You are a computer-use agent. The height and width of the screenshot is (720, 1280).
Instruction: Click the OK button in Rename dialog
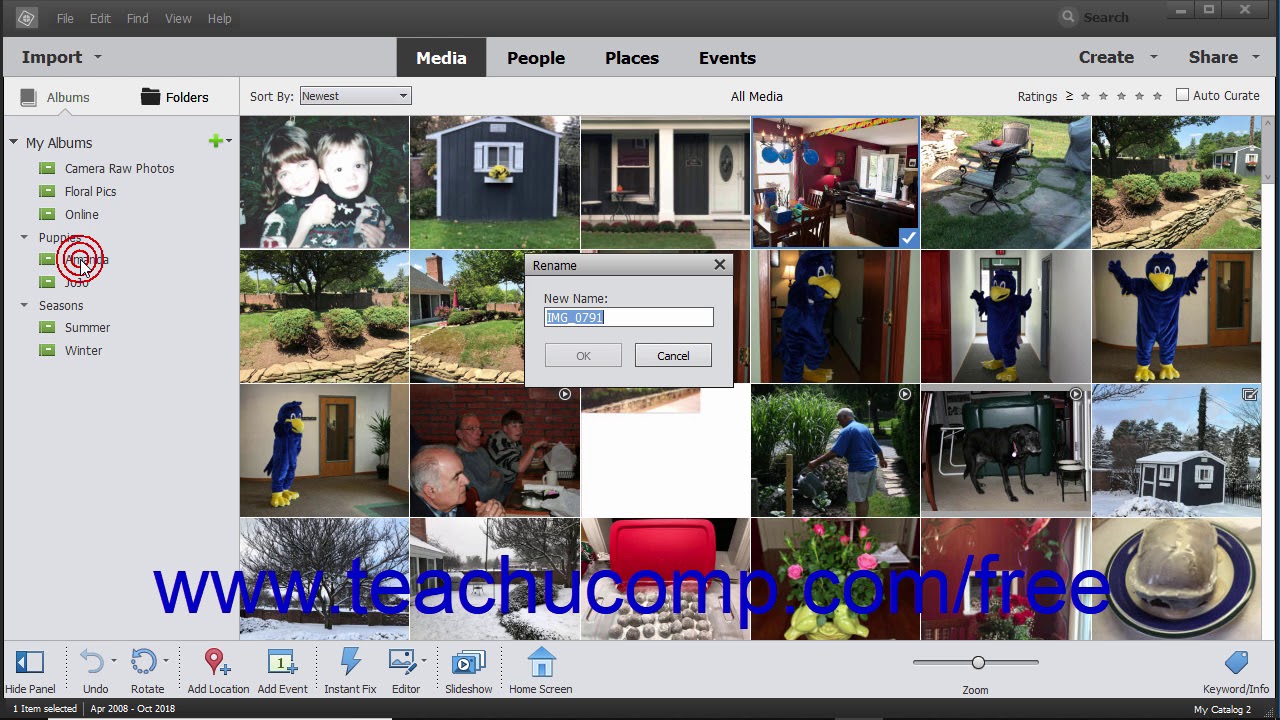pos(583,356)
